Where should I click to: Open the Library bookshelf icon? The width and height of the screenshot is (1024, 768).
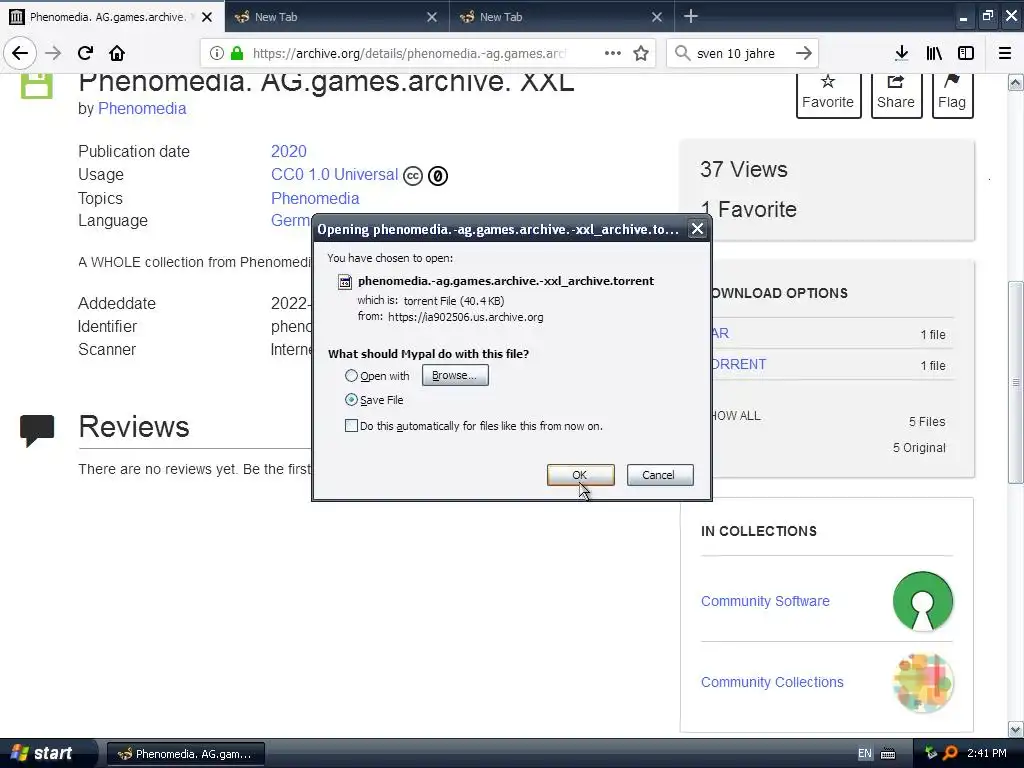[934, 53]
